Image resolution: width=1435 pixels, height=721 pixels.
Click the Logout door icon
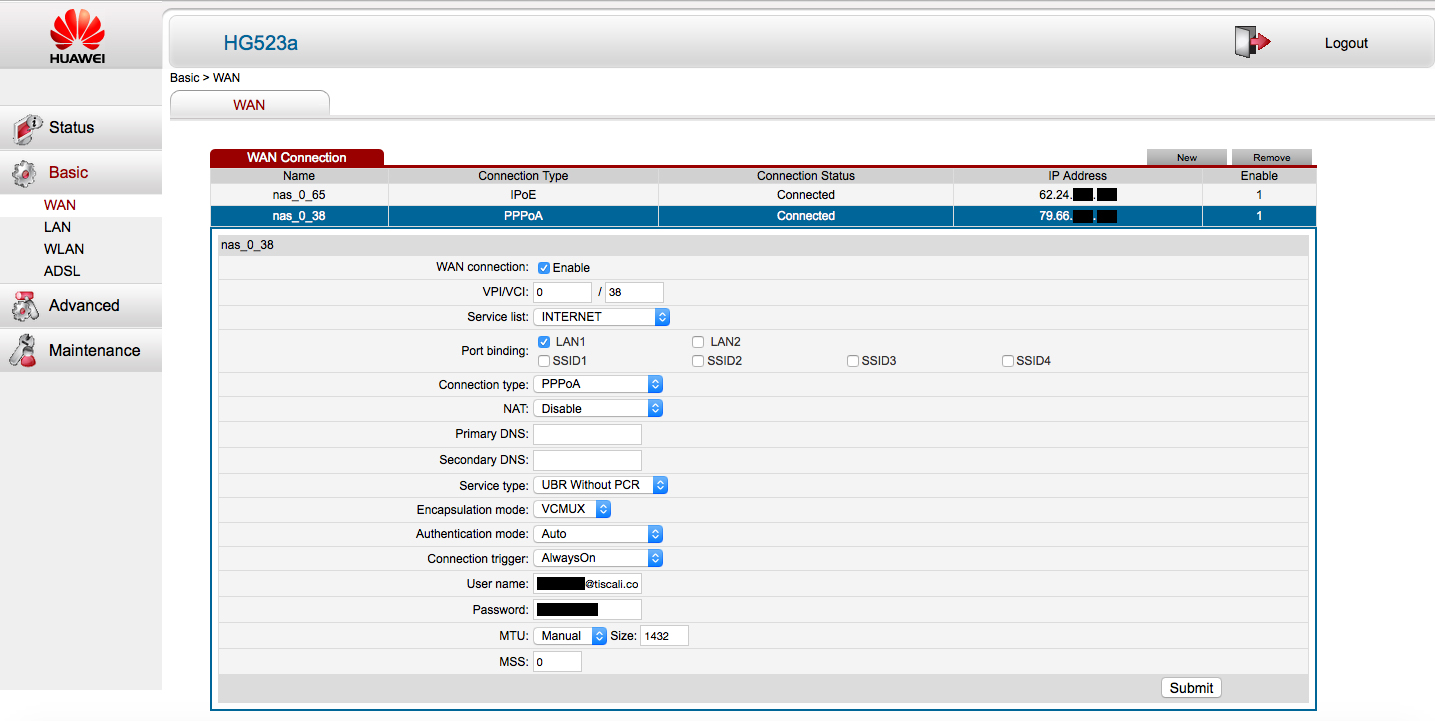point(1251,42)
